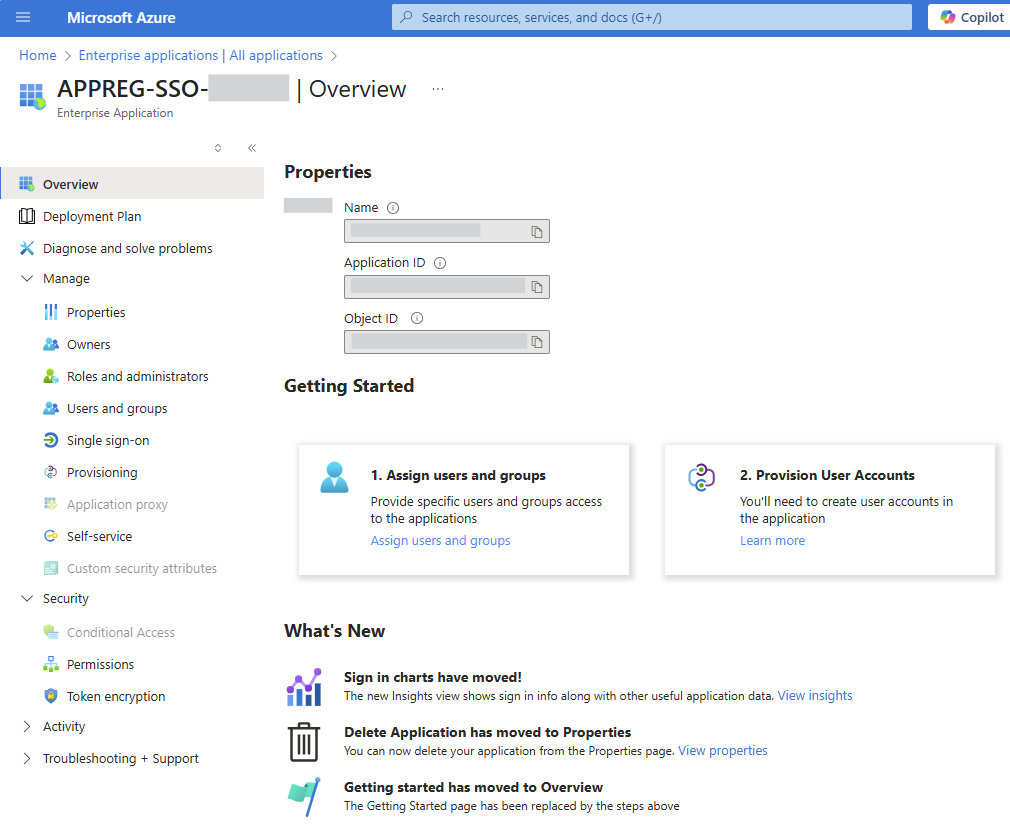Collapse the Security section

tap(27, 599)
